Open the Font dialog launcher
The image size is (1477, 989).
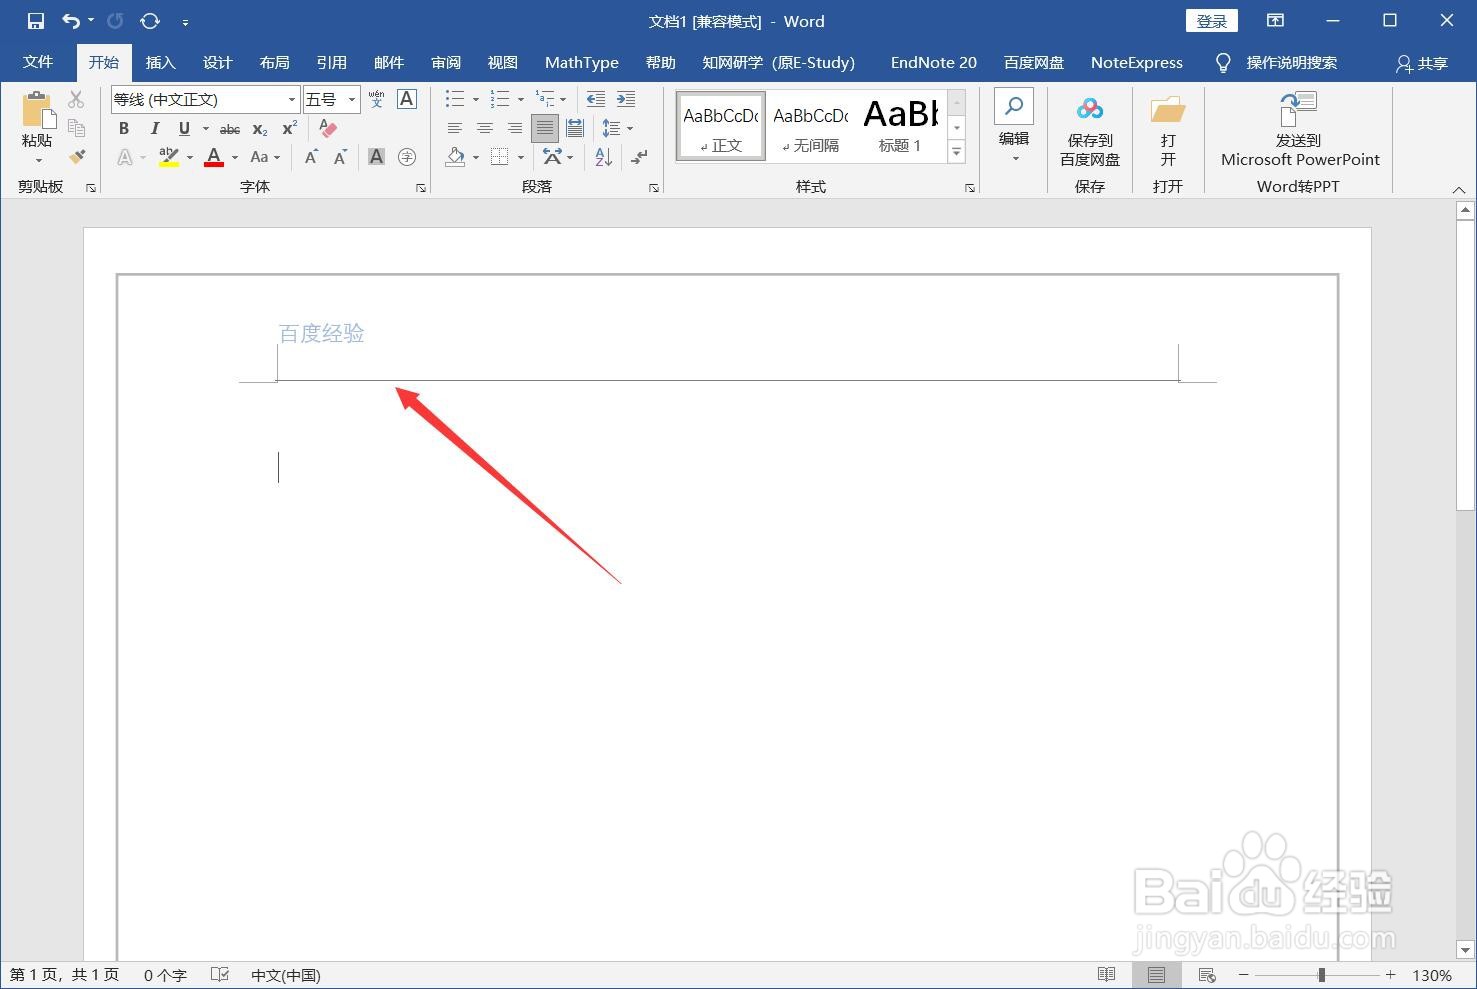point(420,187)
